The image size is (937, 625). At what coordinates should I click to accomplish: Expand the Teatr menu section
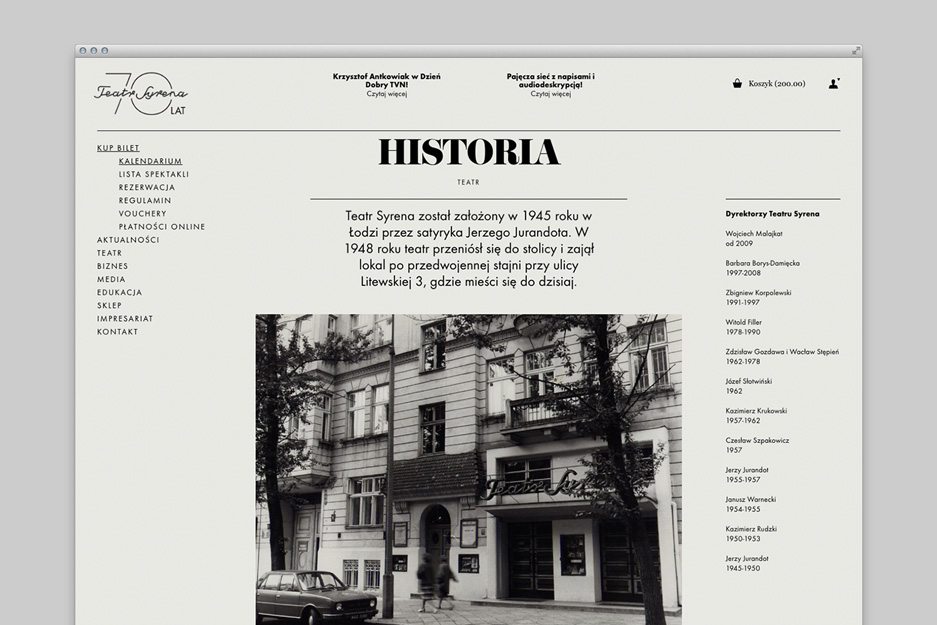pyautogui.click(x=109, y=253)
